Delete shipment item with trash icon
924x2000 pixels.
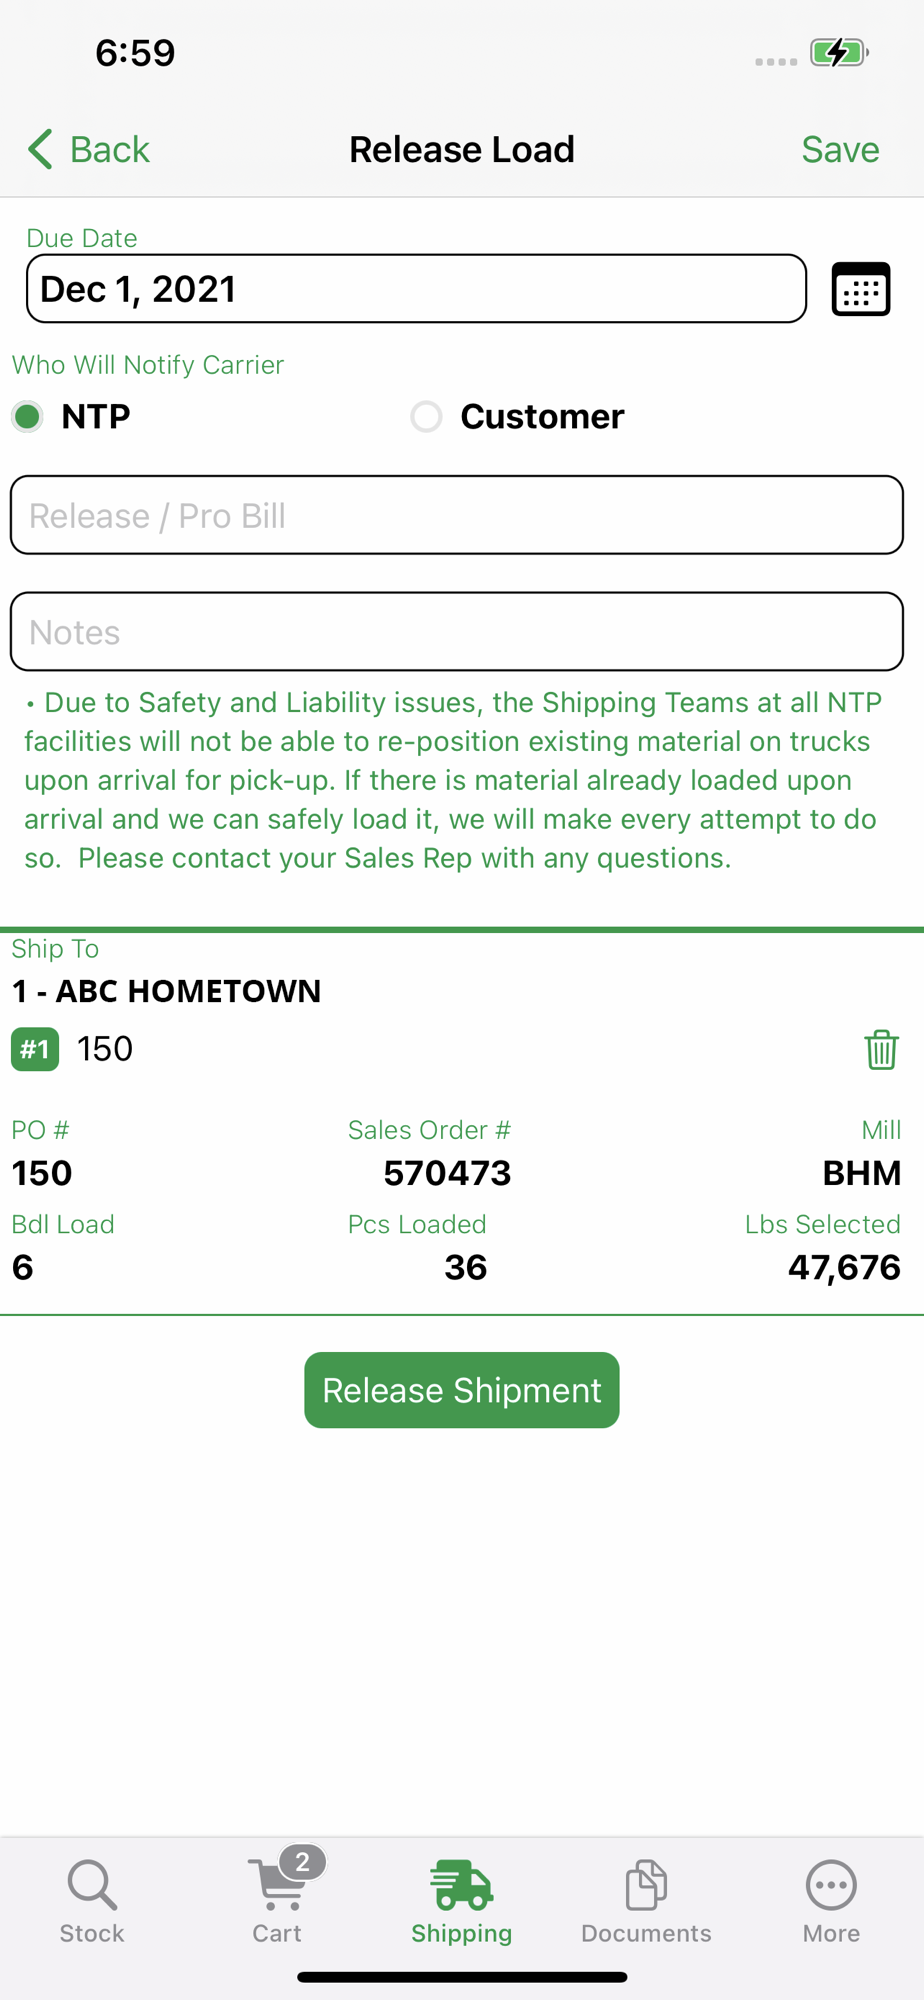pos(881,1049)
